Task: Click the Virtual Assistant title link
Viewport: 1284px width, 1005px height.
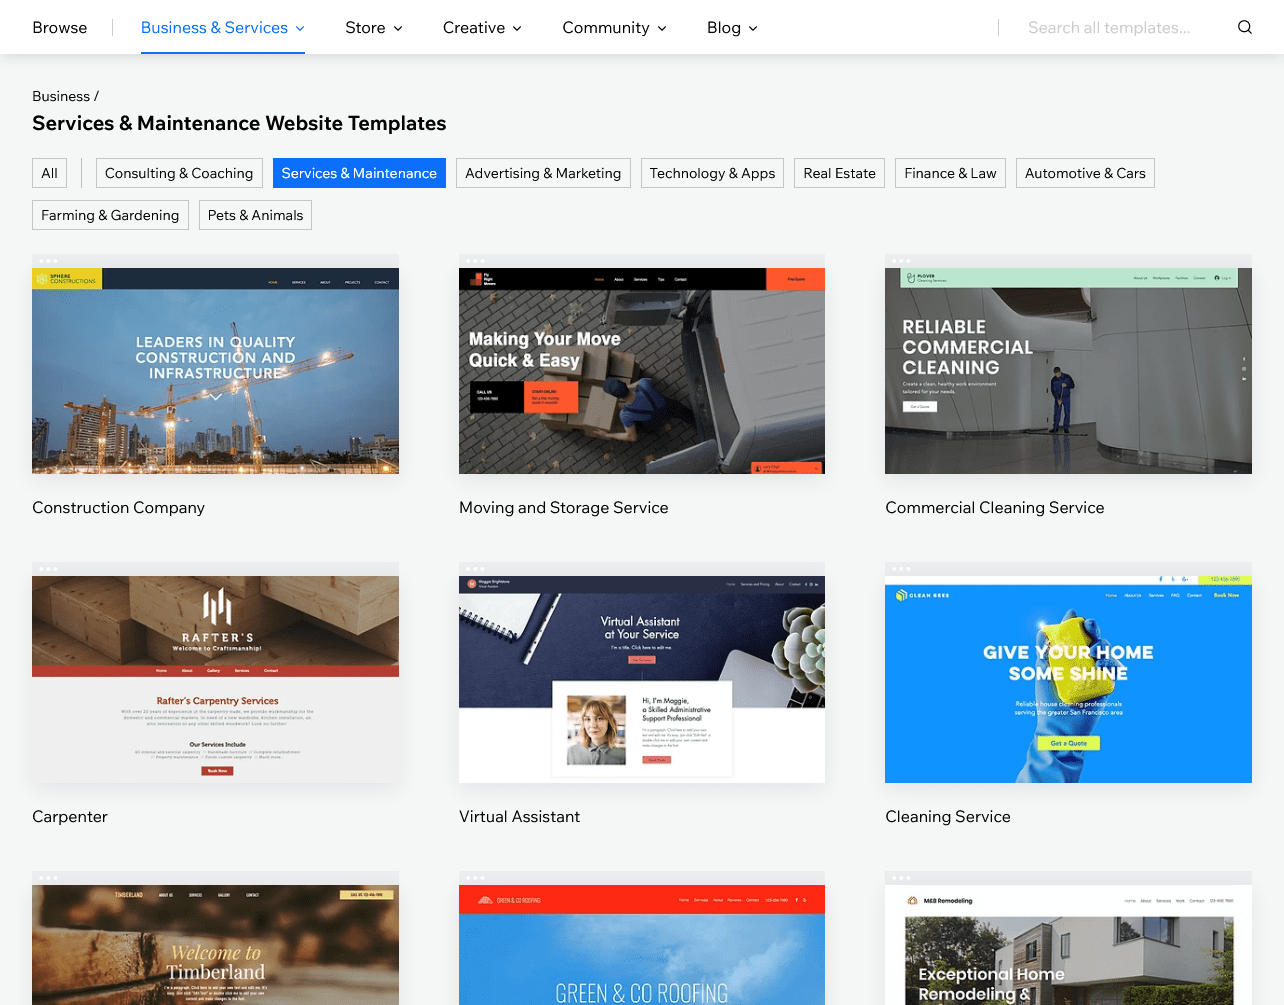Action: coord(519,817)
